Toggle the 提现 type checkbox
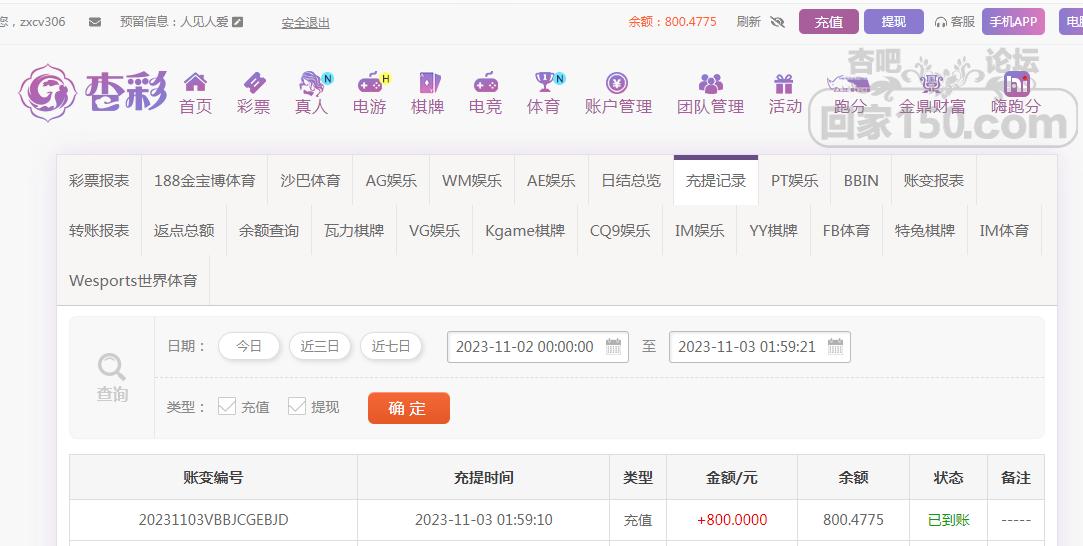Screen dimensions: 1083x546 click(297, 406)
